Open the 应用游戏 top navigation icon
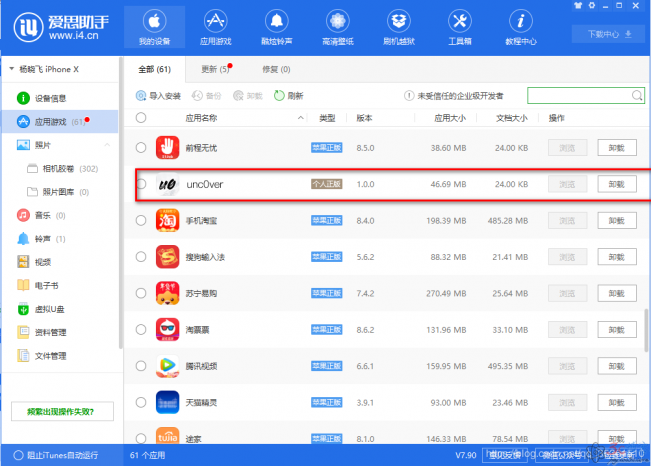Image resolution: width=651 pixels, height=466 pixels. [x=215, y=27]
